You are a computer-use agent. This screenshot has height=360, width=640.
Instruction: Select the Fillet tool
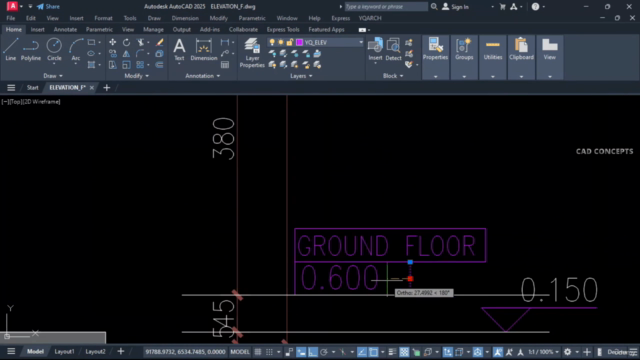[x=140, y=53]
